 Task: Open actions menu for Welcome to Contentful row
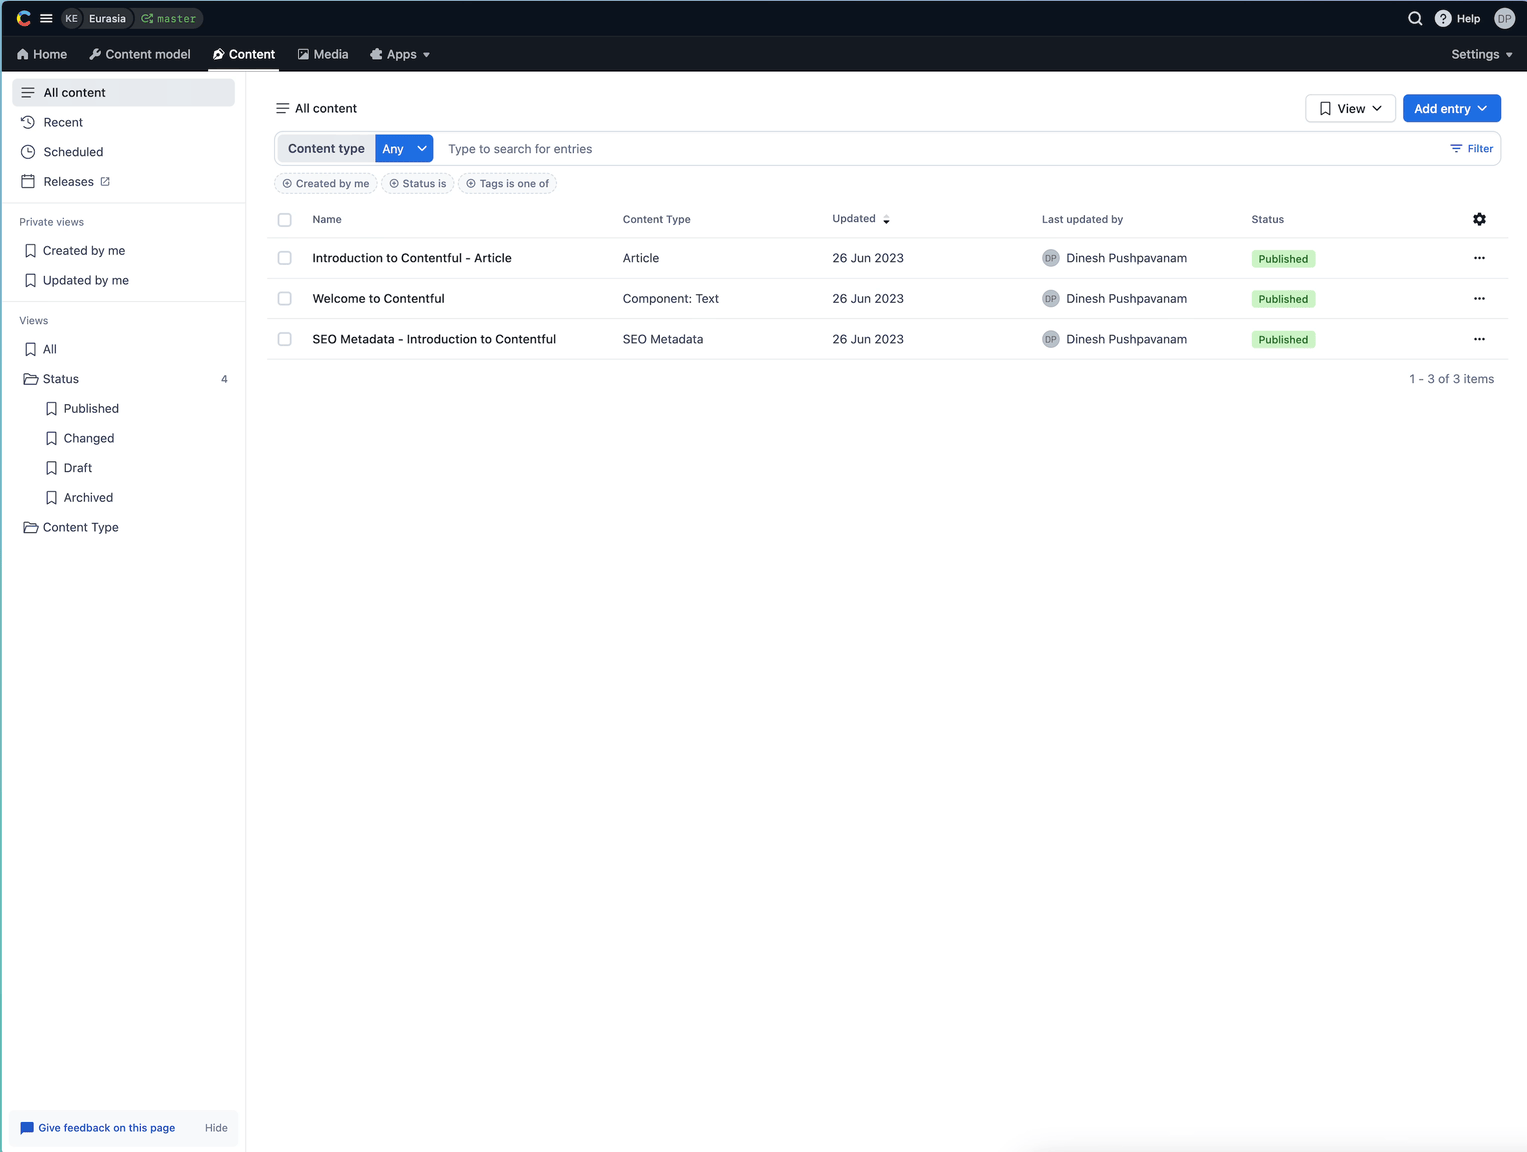tap(1479, 299)
